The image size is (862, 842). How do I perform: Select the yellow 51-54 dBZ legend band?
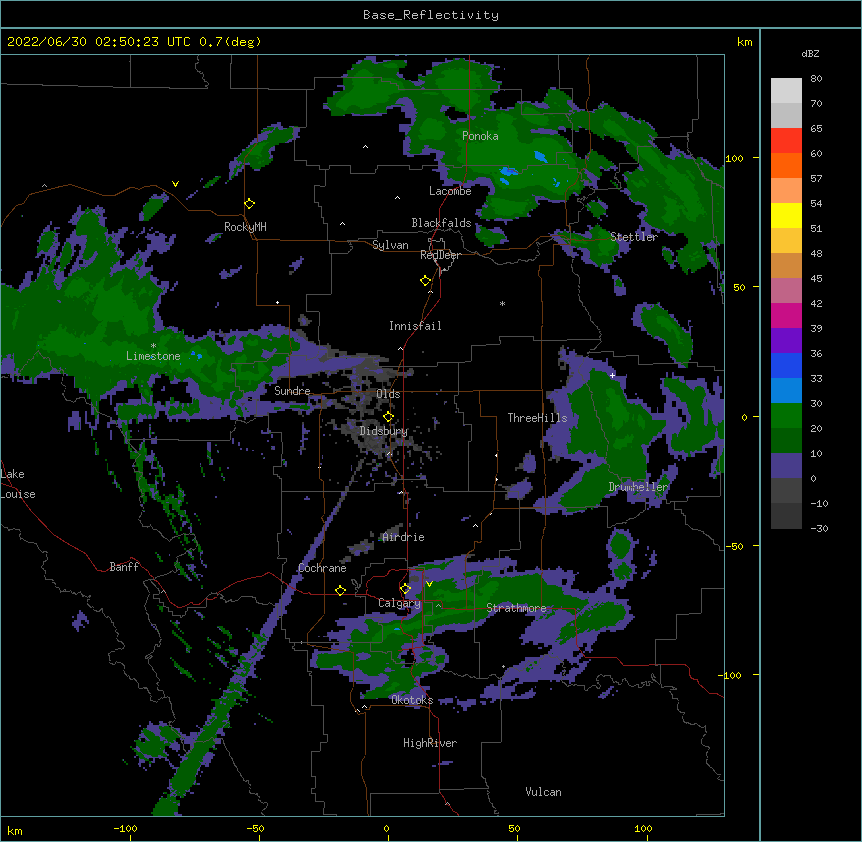(786, 215)
